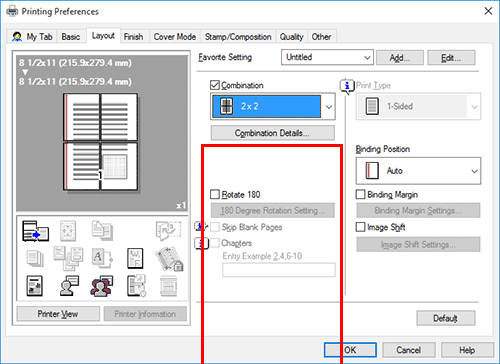Image resolution: width=500 pixels, height=364 pixels.
Task: Open Help for printing preferences
Action: (467, 350)
